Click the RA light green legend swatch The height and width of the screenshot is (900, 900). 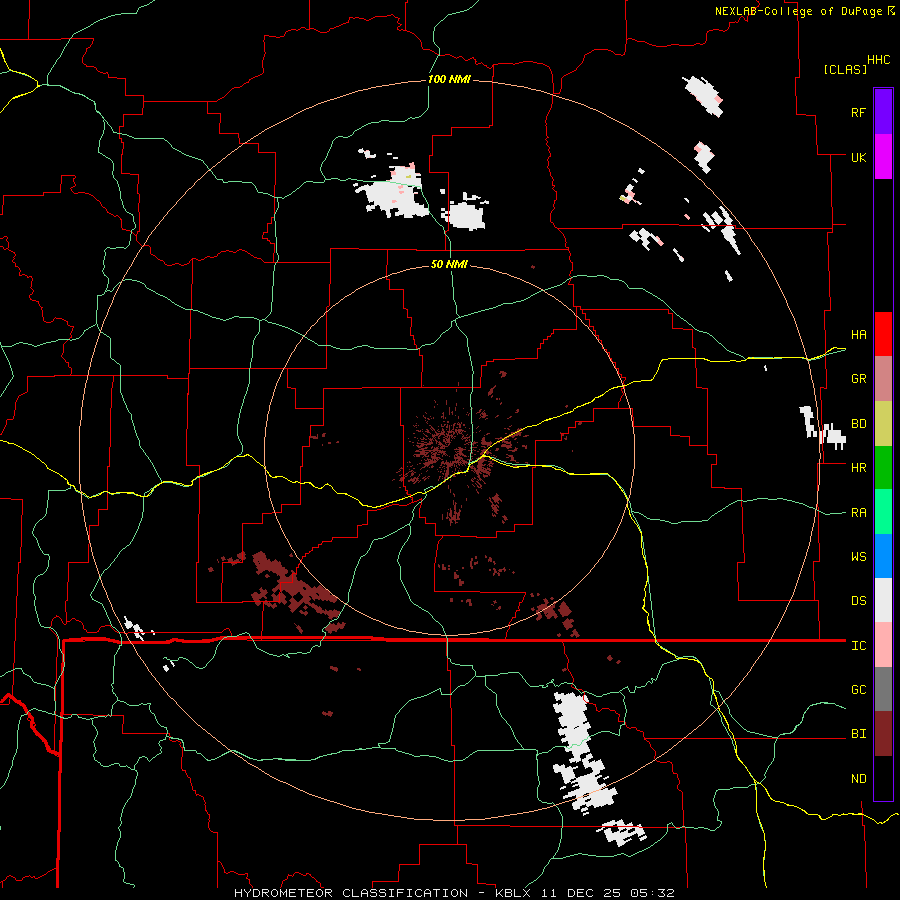[883, 512]
